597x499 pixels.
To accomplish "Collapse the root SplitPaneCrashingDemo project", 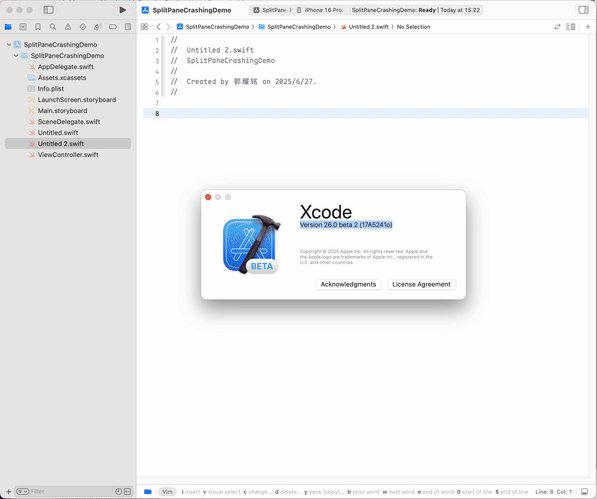I will pos(9,45).
